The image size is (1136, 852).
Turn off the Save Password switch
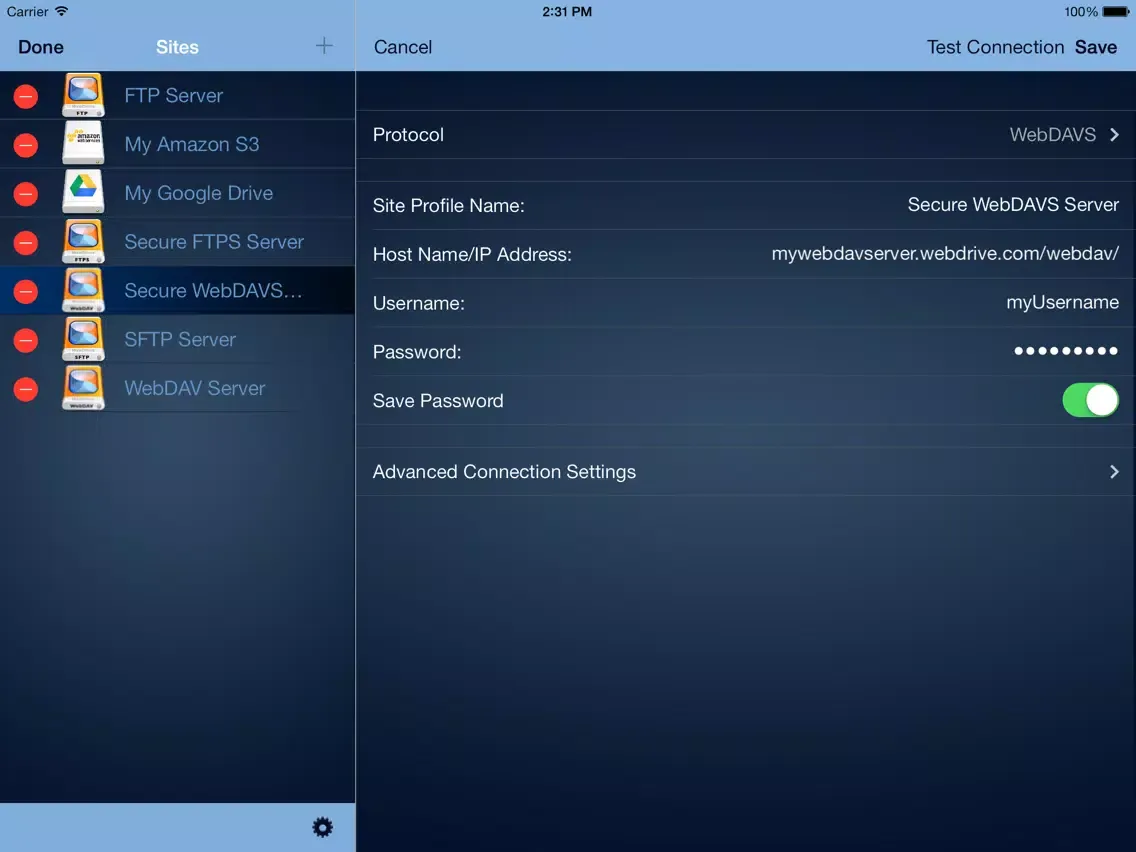[1090, 400]
